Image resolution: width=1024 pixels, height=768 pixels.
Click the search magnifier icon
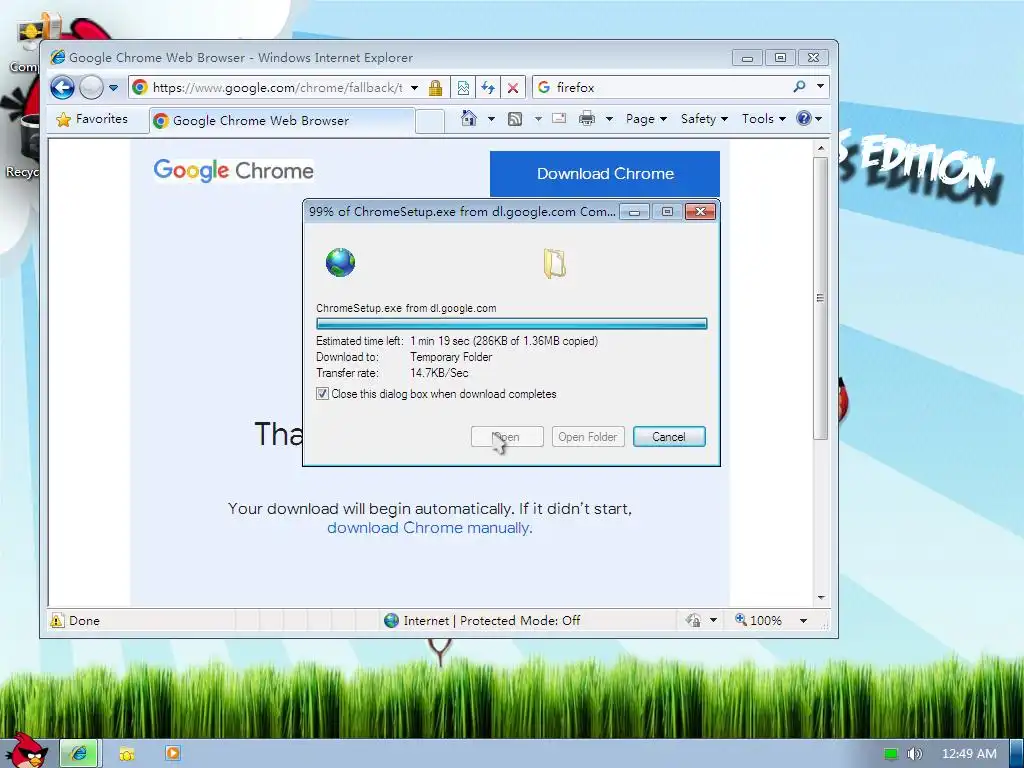point(799,86)
